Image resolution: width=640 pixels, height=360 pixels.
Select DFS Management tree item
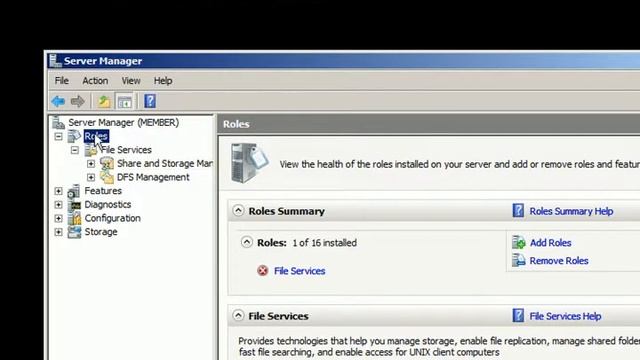[153, 178]
